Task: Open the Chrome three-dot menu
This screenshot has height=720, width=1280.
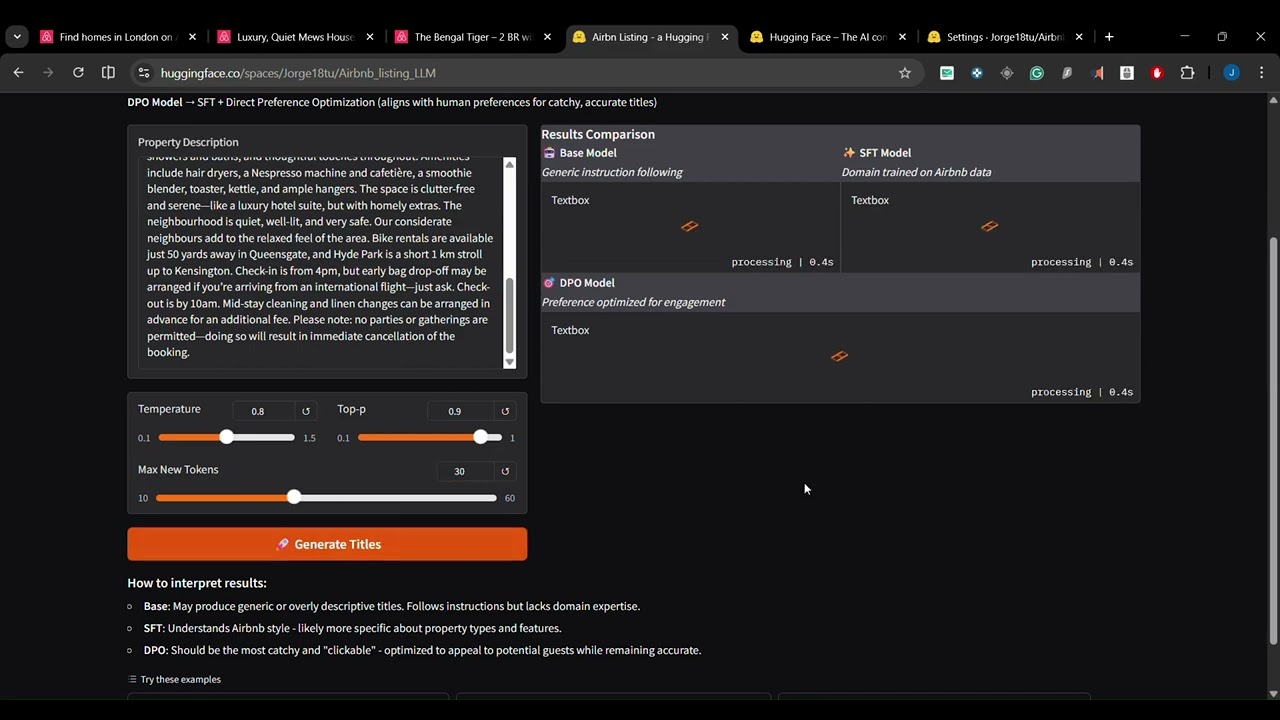Action: coord(1262,73)
